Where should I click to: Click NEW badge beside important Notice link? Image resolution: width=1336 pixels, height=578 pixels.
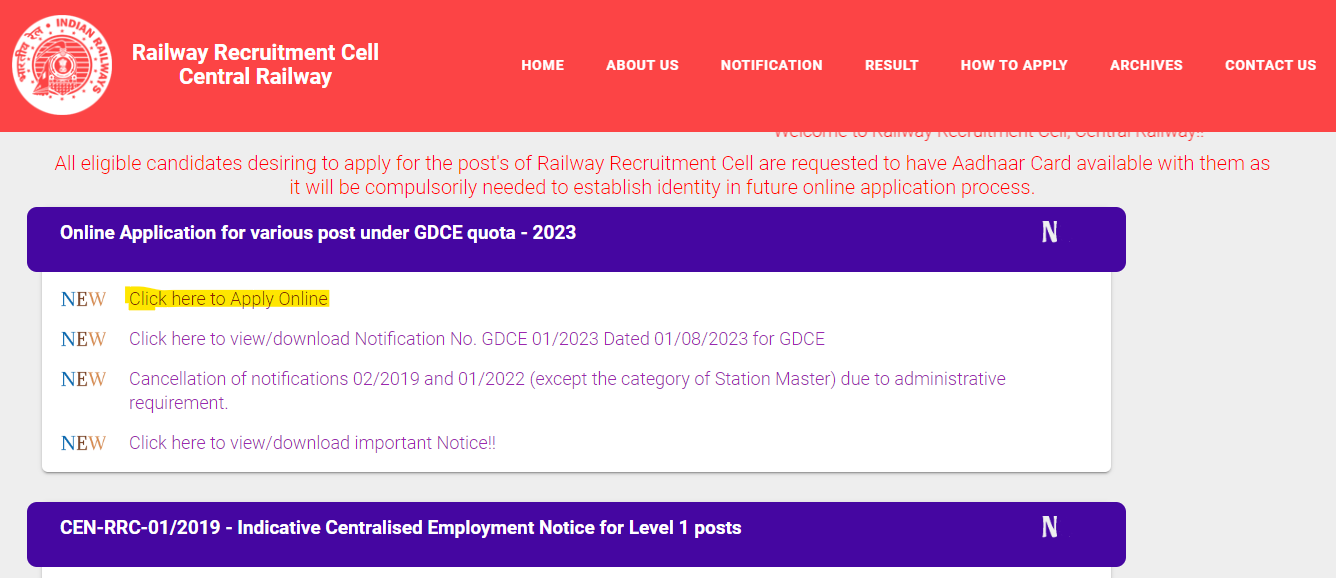[83, 443]
